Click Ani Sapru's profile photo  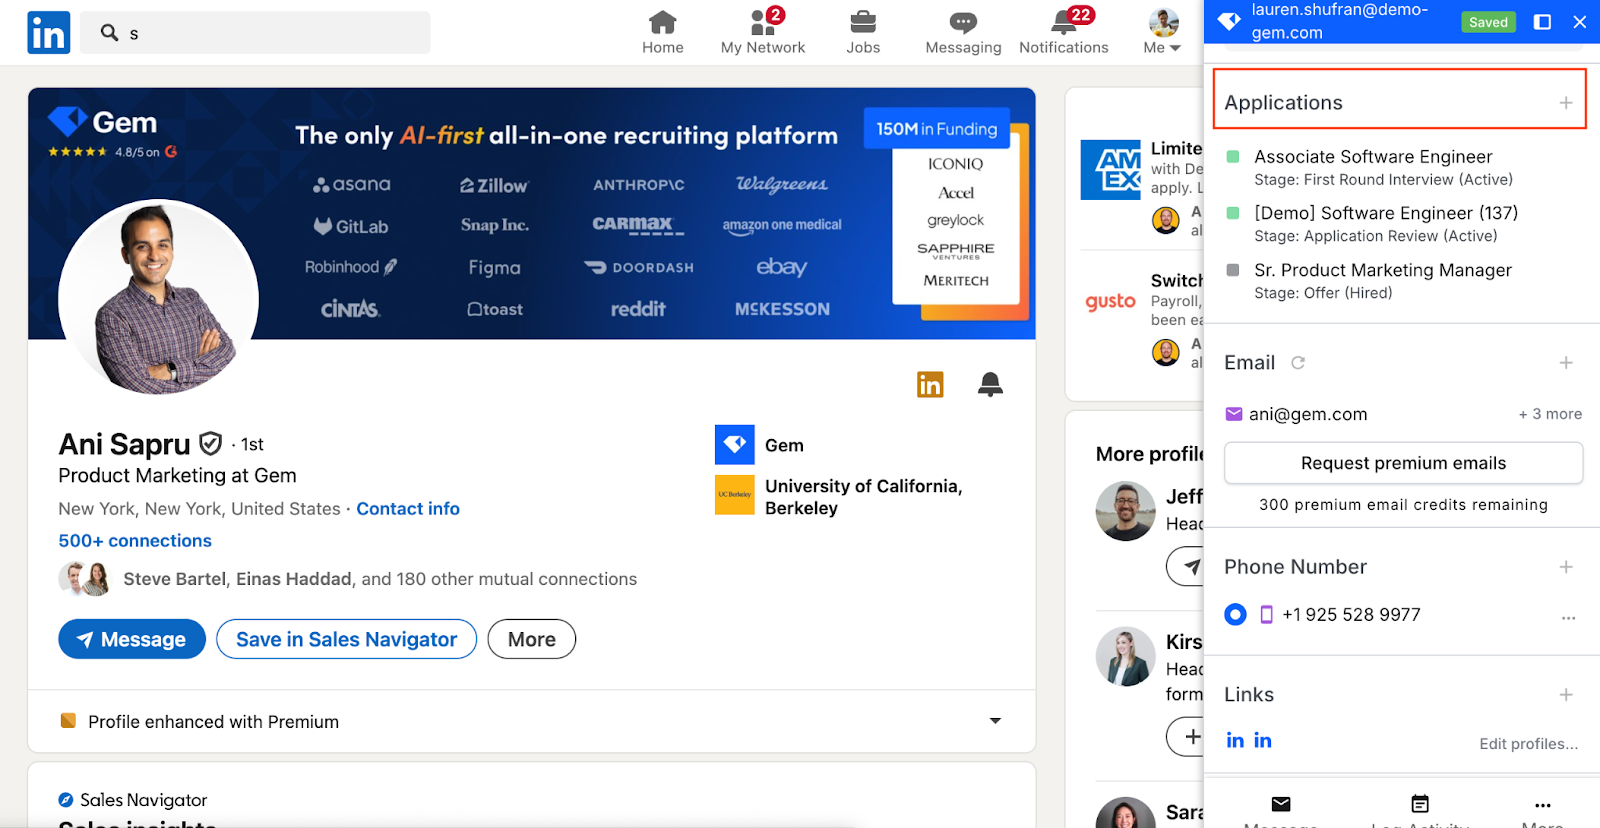click(158, 298)
